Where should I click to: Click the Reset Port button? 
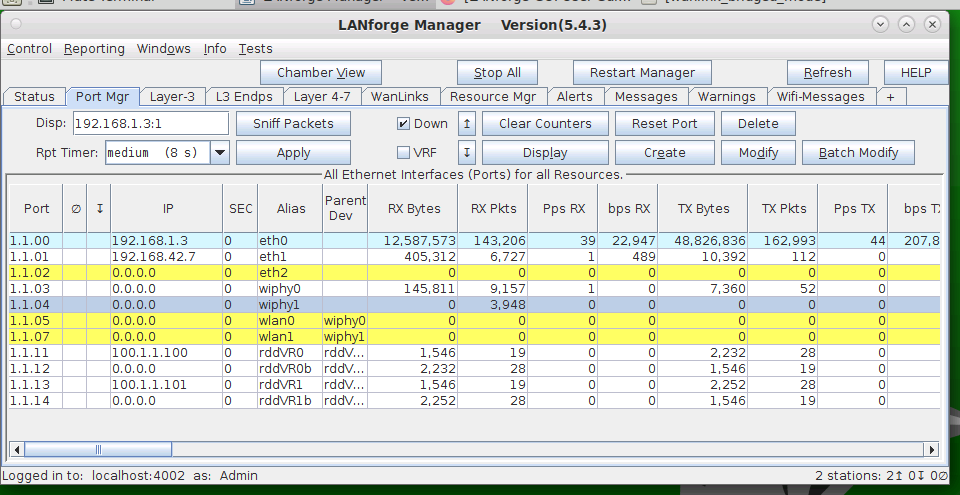664,124
